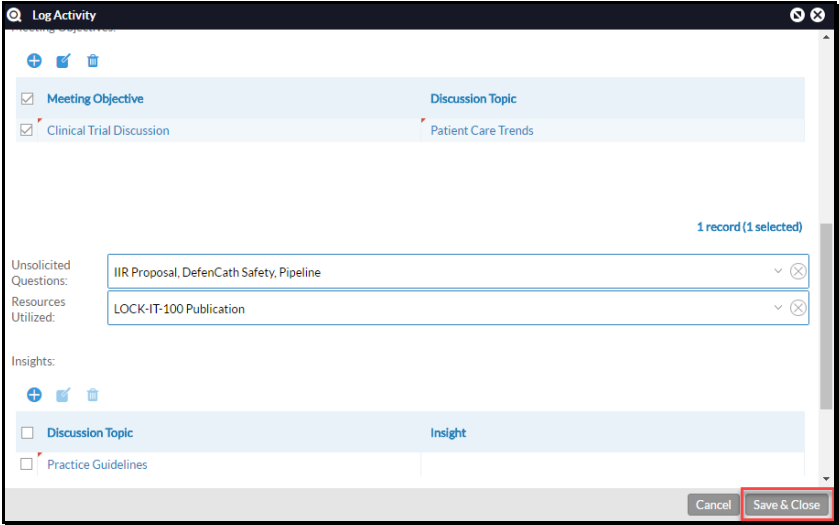
Task: Delete the selected meeting objective
Action: click(93, 60)
